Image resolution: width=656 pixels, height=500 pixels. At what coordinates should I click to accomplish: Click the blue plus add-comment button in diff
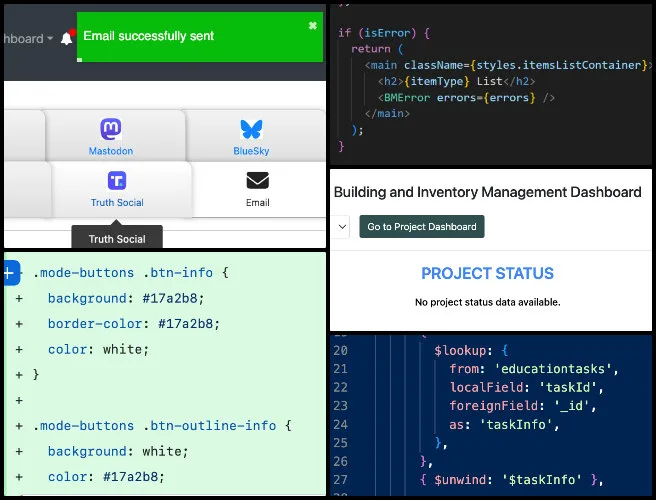pyautogui.click(x=11, y=273)
